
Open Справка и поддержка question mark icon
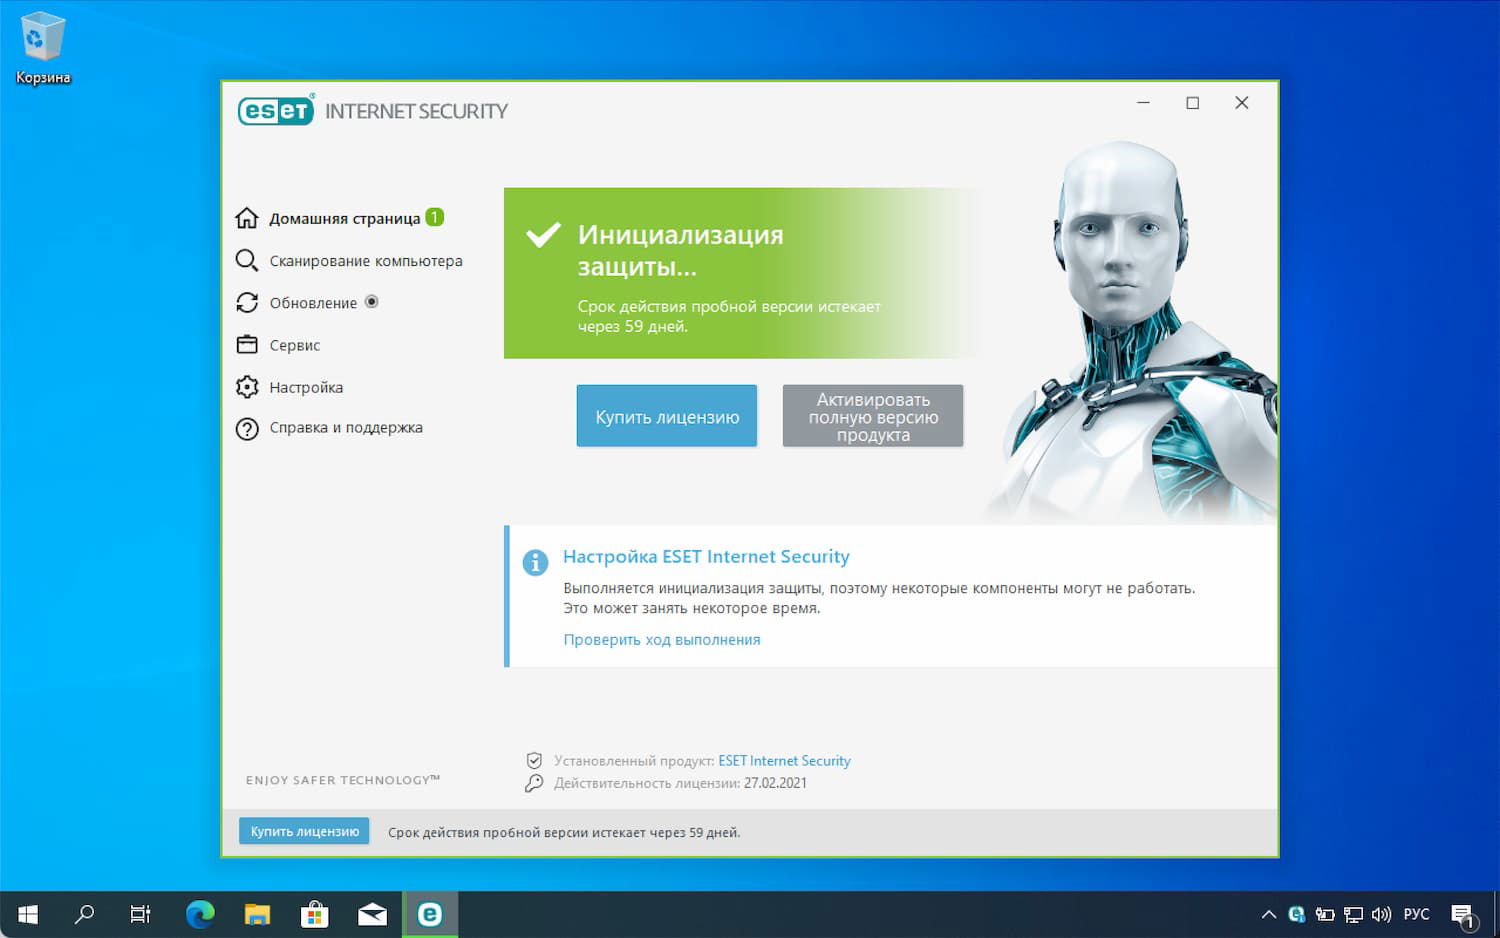tap(247, 428)
